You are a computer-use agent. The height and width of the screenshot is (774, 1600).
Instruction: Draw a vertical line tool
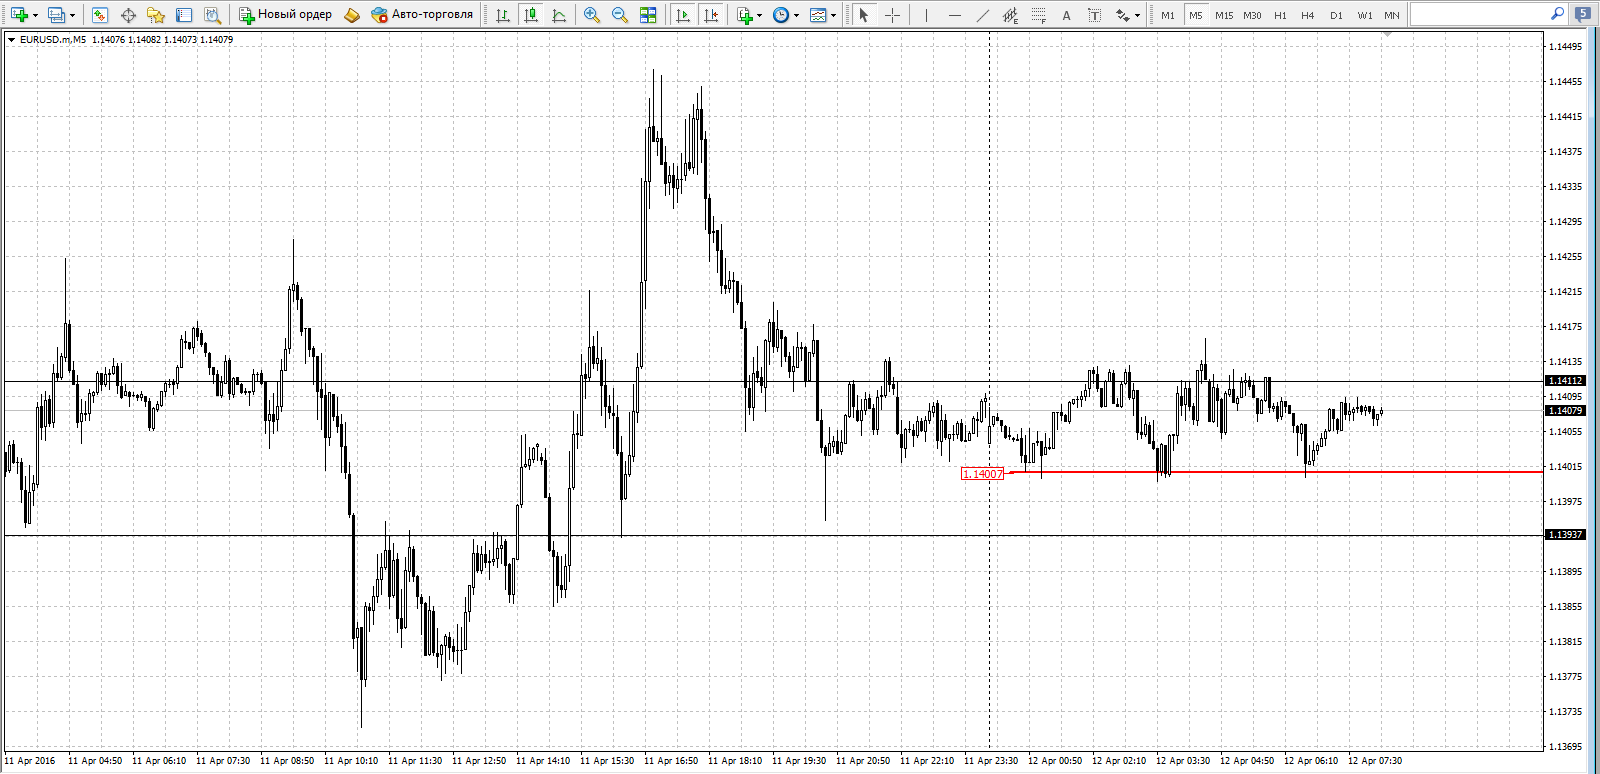click(926, 15)
